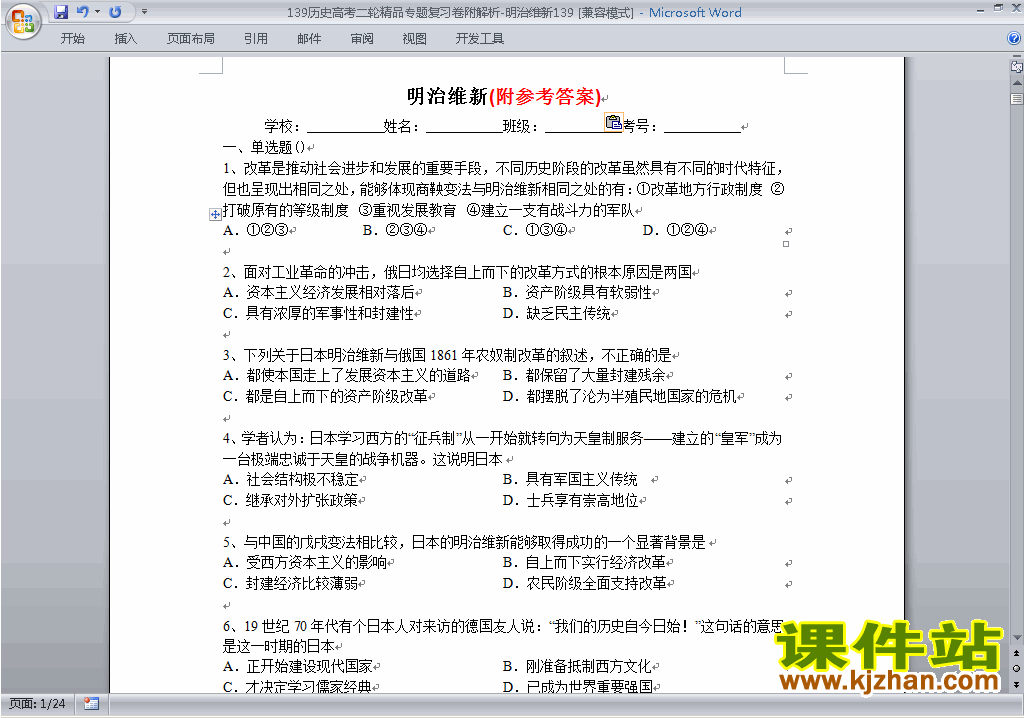Click option C. 封建经济比较薄弱
The height and width of the screenshot is (718, 1024).
291,583
